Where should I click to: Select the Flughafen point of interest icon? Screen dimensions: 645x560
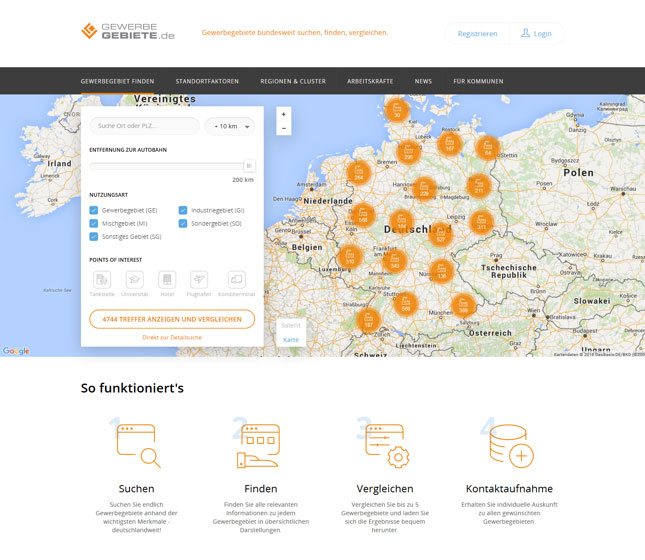(x=199, y=280)
